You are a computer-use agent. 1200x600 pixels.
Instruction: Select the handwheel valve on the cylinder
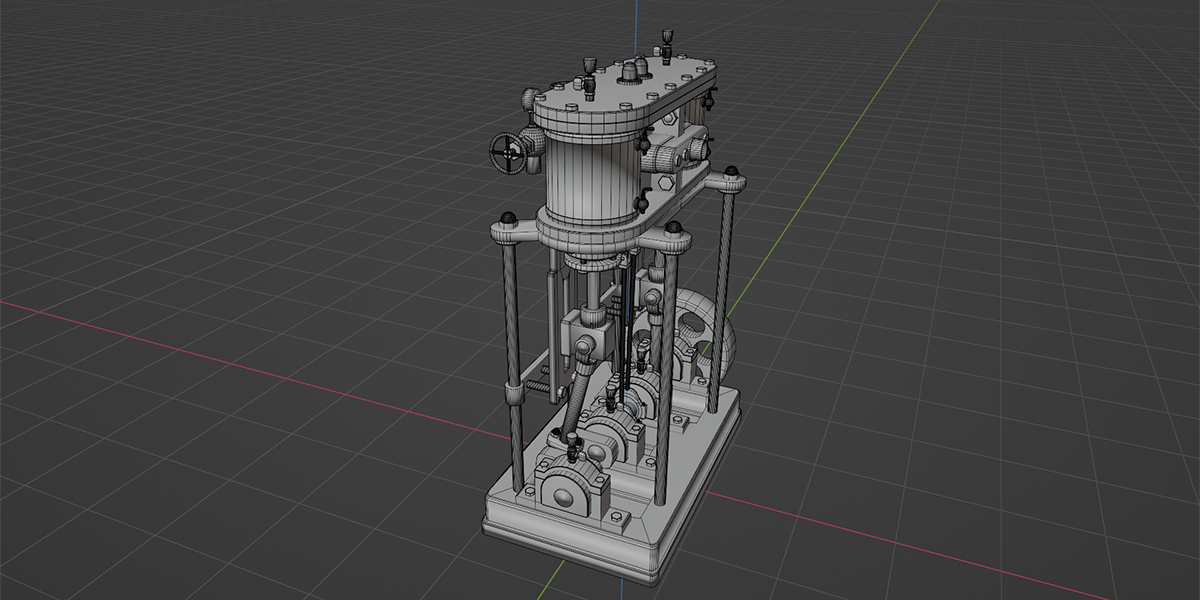tap(507, 153)
